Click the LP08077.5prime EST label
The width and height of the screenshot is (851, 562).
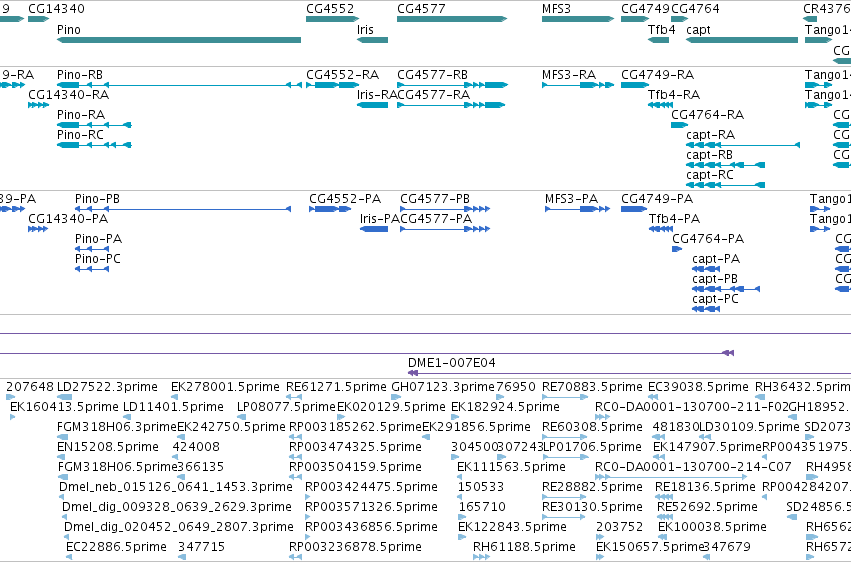tap(287, 407)
